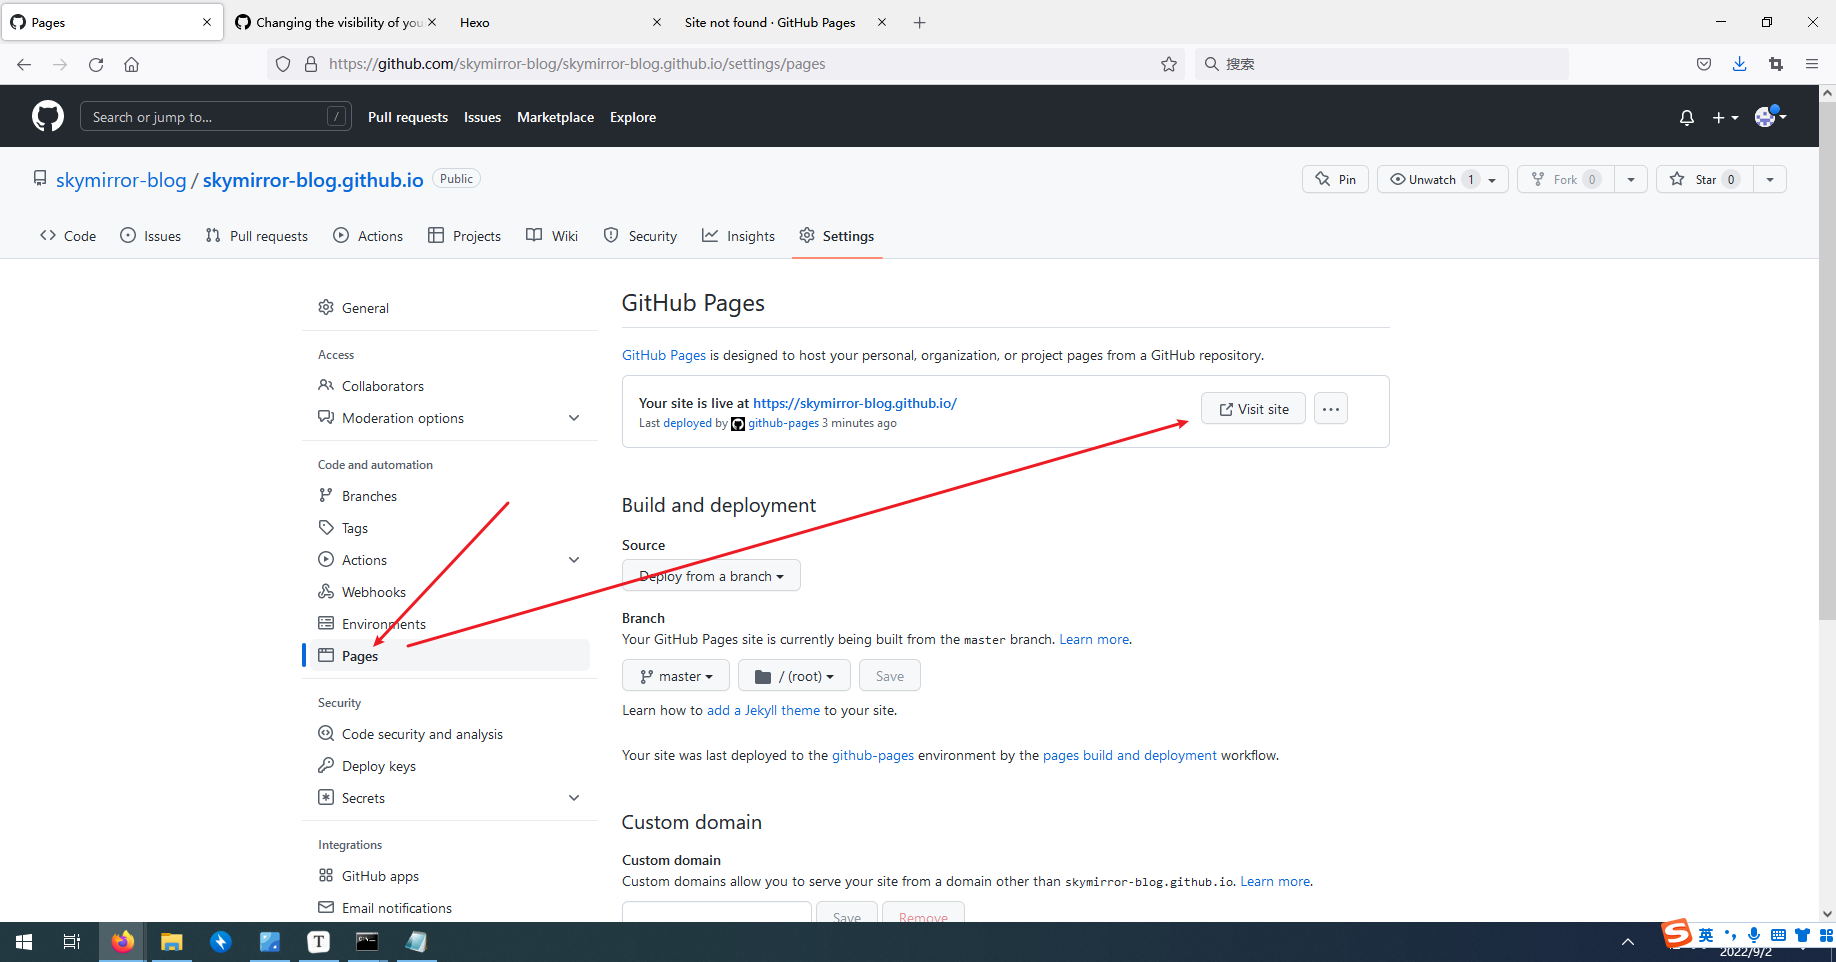1836x962 pixels.
Task: Open the repository Issues tab
Action: click(150, 236)
